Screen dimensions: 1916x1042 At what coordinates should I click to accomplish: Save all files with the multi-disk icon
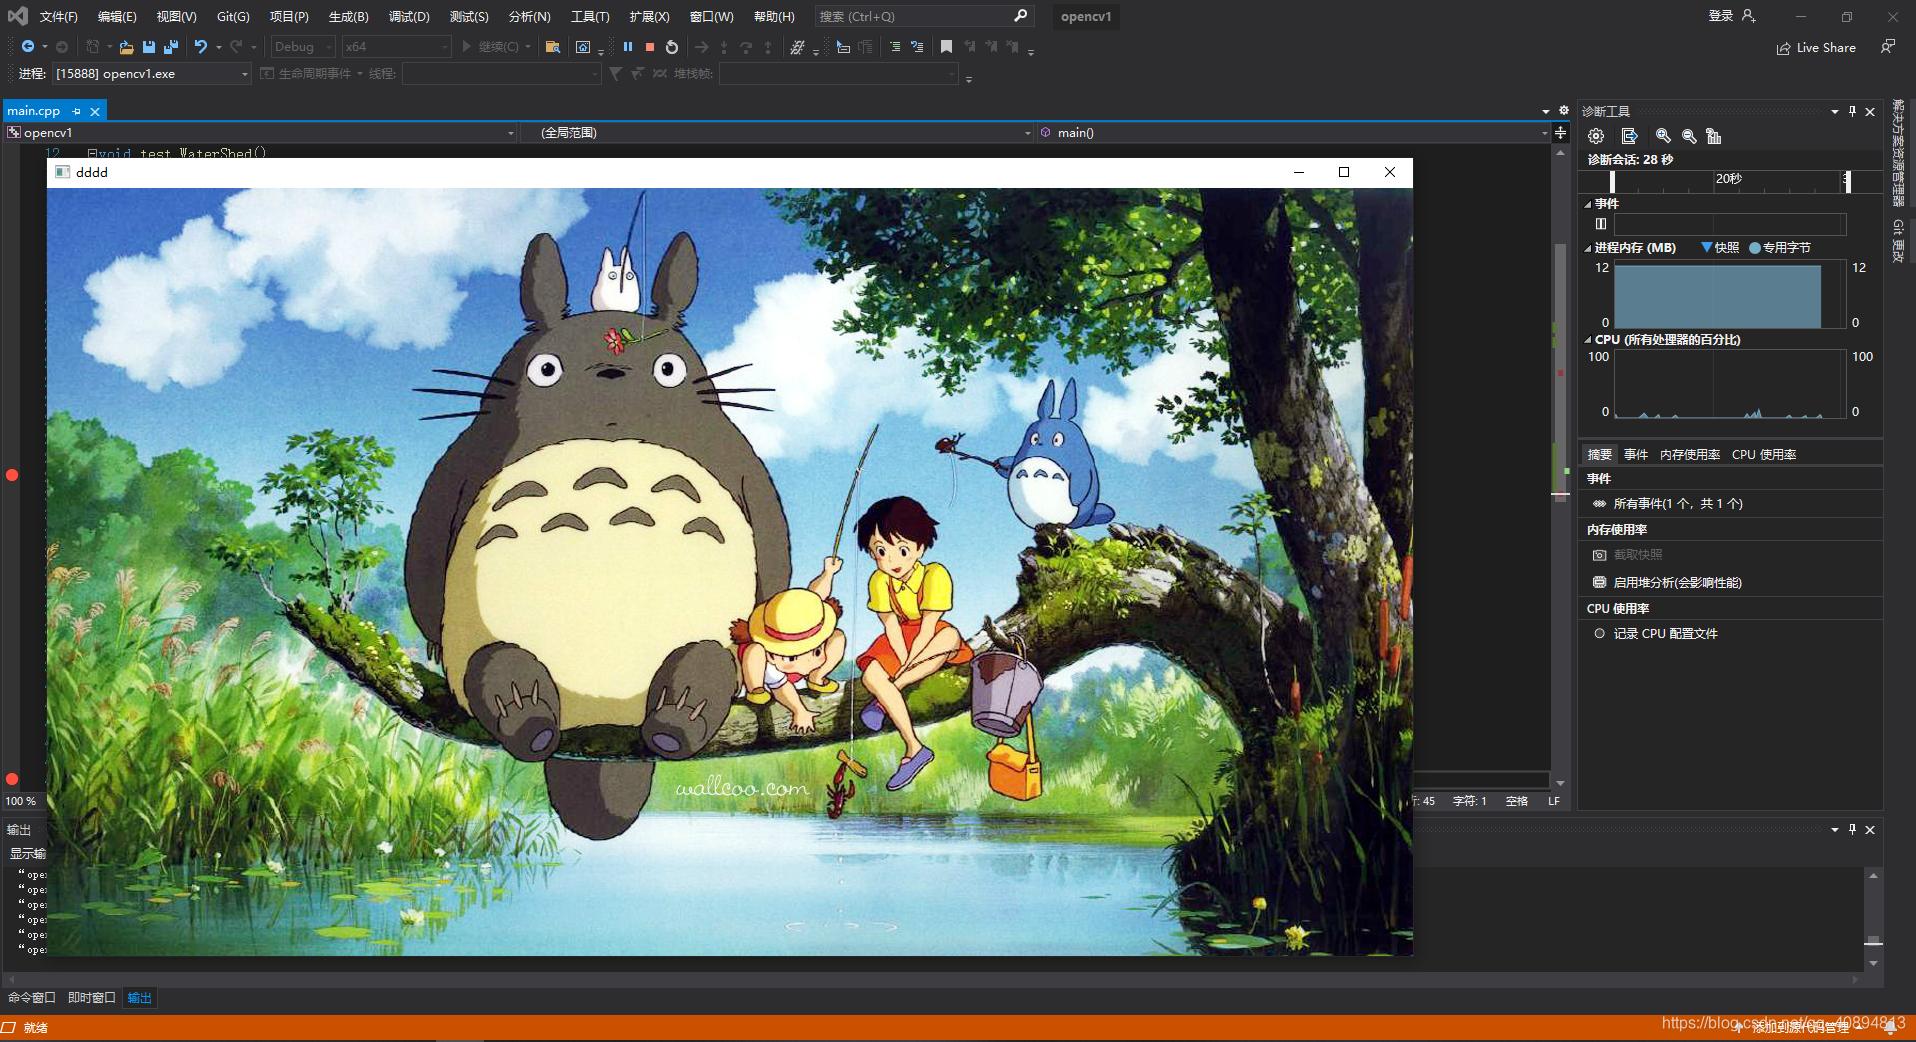pos(170,46)
